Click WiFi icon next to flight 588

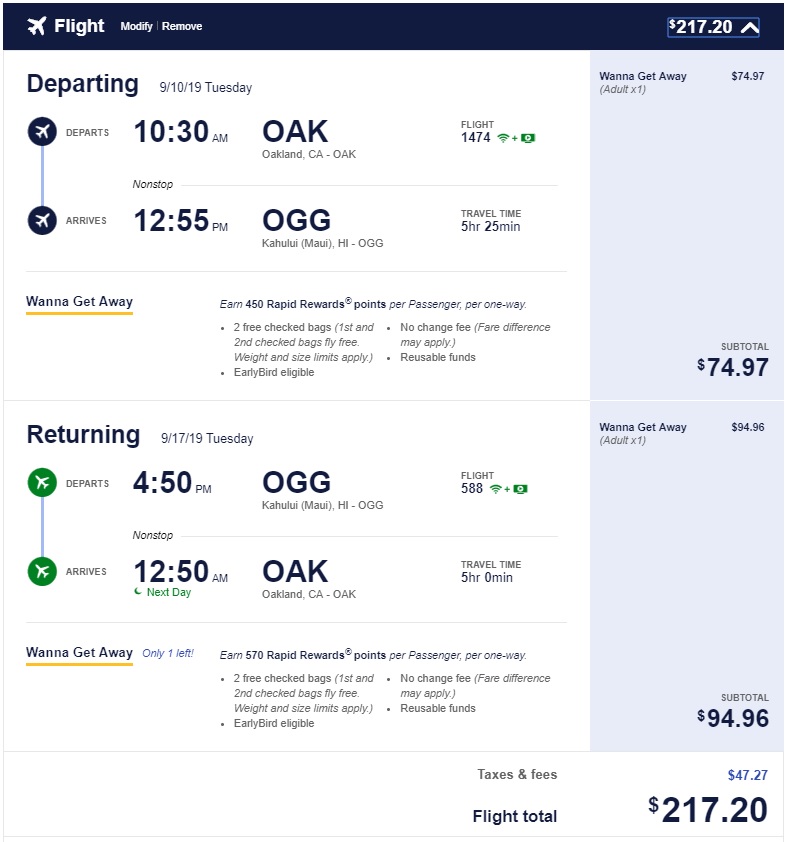495,489
